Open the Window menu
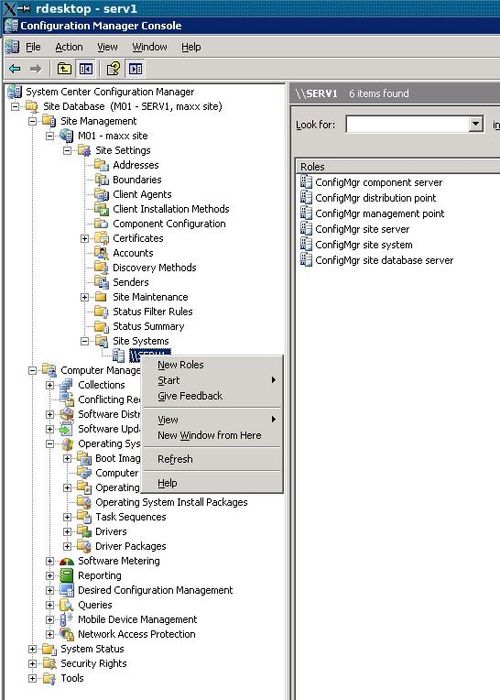The image size is (500, 700). pos(150,47)
